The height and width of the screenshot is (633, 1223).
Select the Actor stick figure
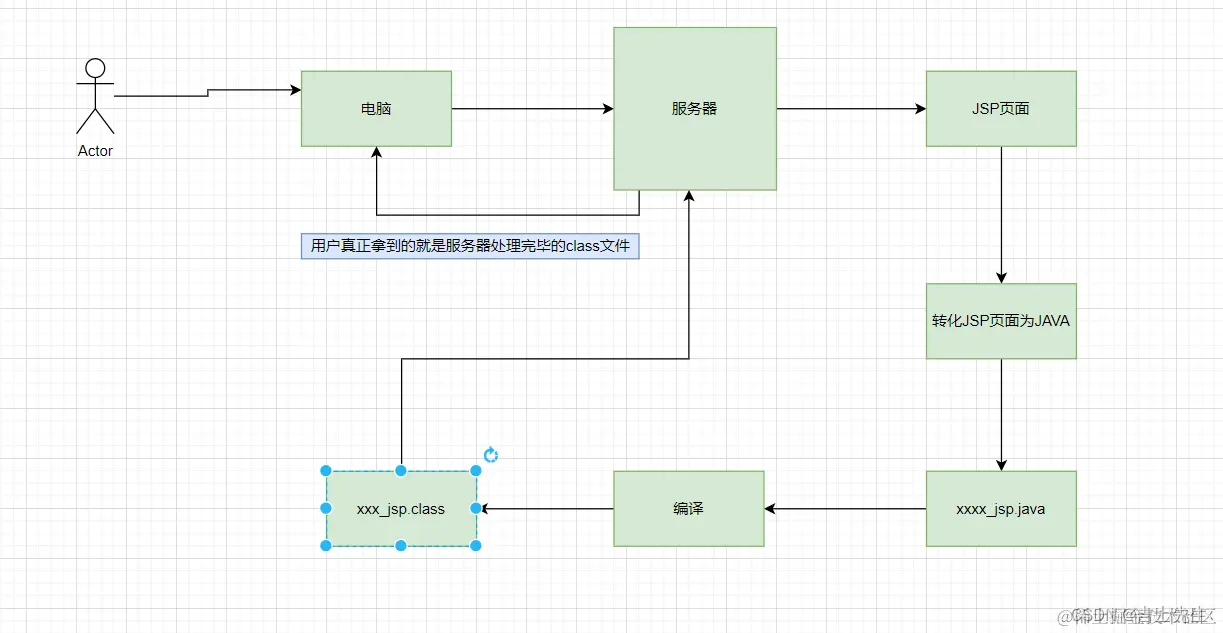(95, 100)
